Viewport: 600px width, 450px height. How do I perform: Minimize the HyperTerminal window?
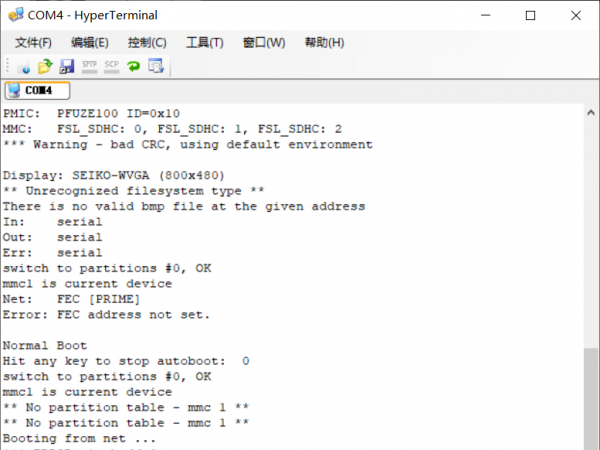point(485,15)
